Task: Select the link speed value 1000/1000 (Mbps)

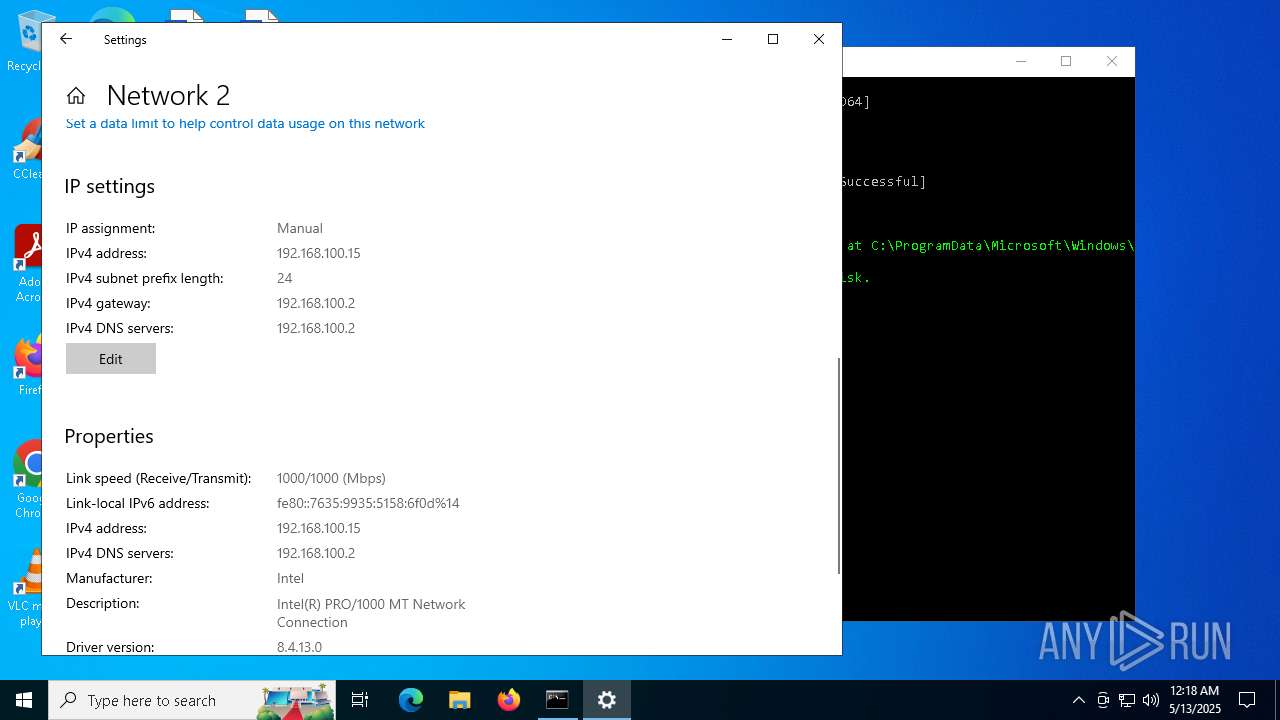Action: (331, 478)
